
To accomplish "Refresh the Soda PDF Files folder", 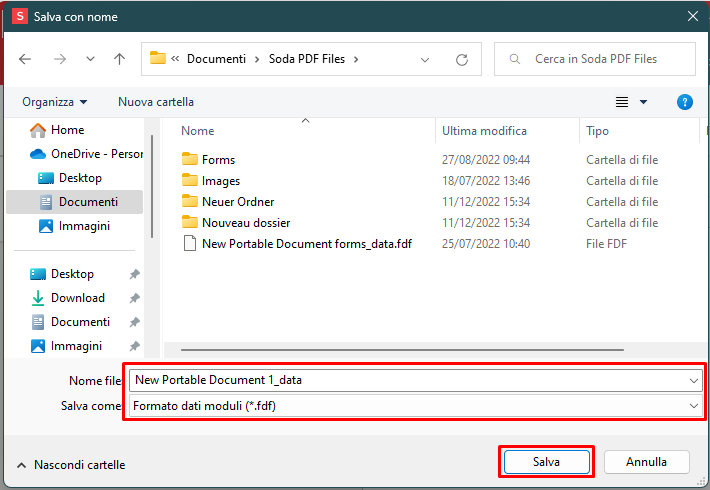I will (462, 59).
